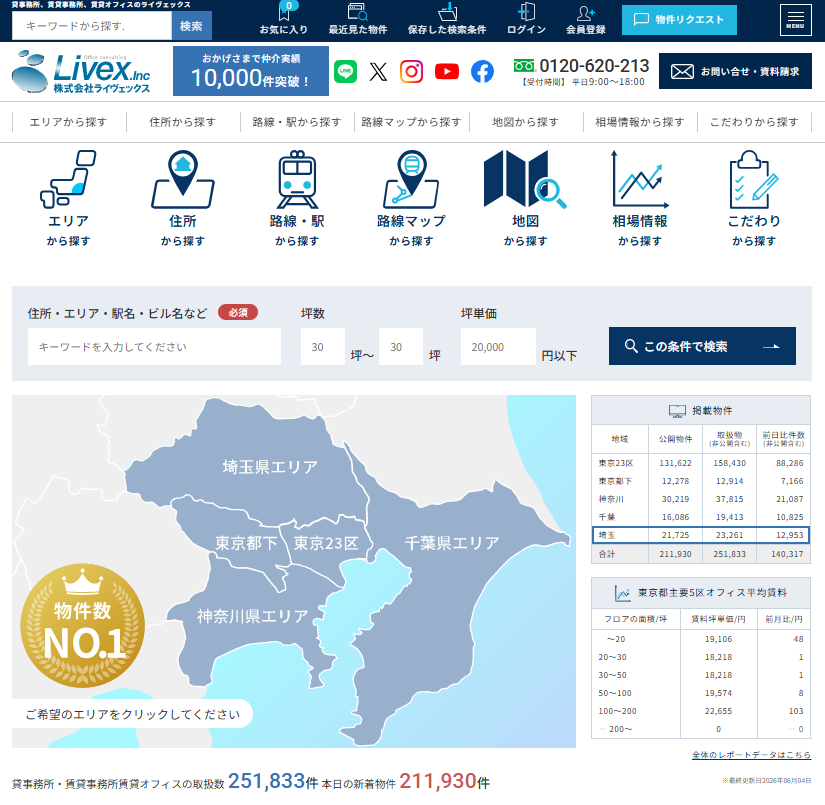
Task: Click the header 検索 button
Action: coord(191,26)
